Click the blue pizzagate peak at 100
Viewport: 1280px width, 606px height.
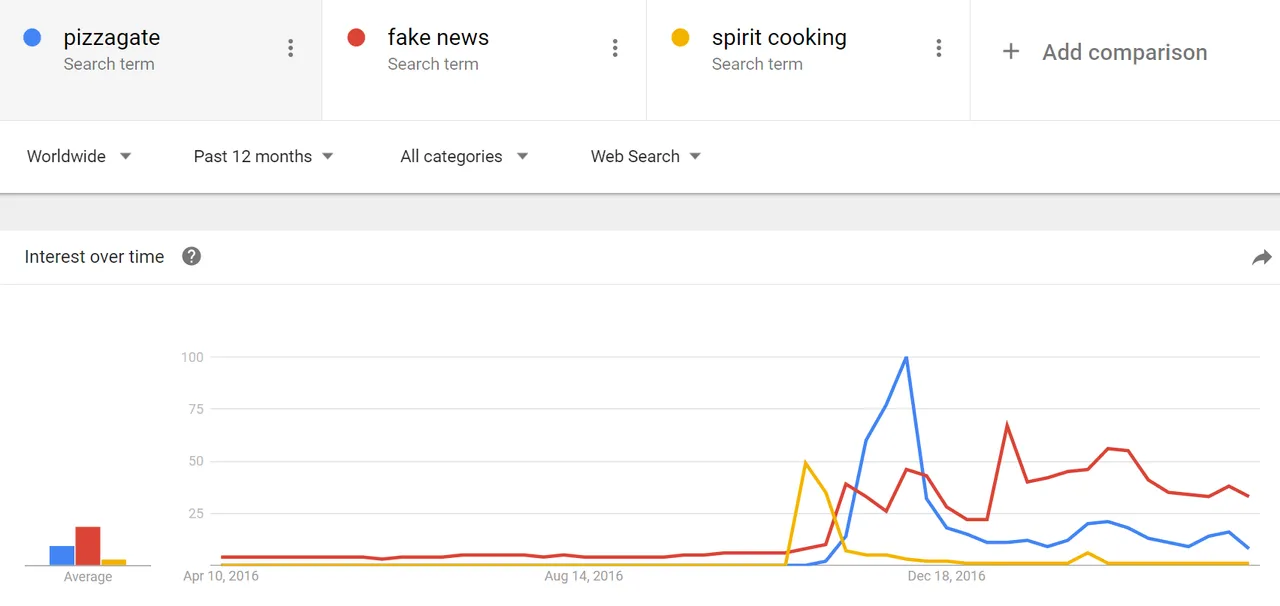[x=906, y=357]
